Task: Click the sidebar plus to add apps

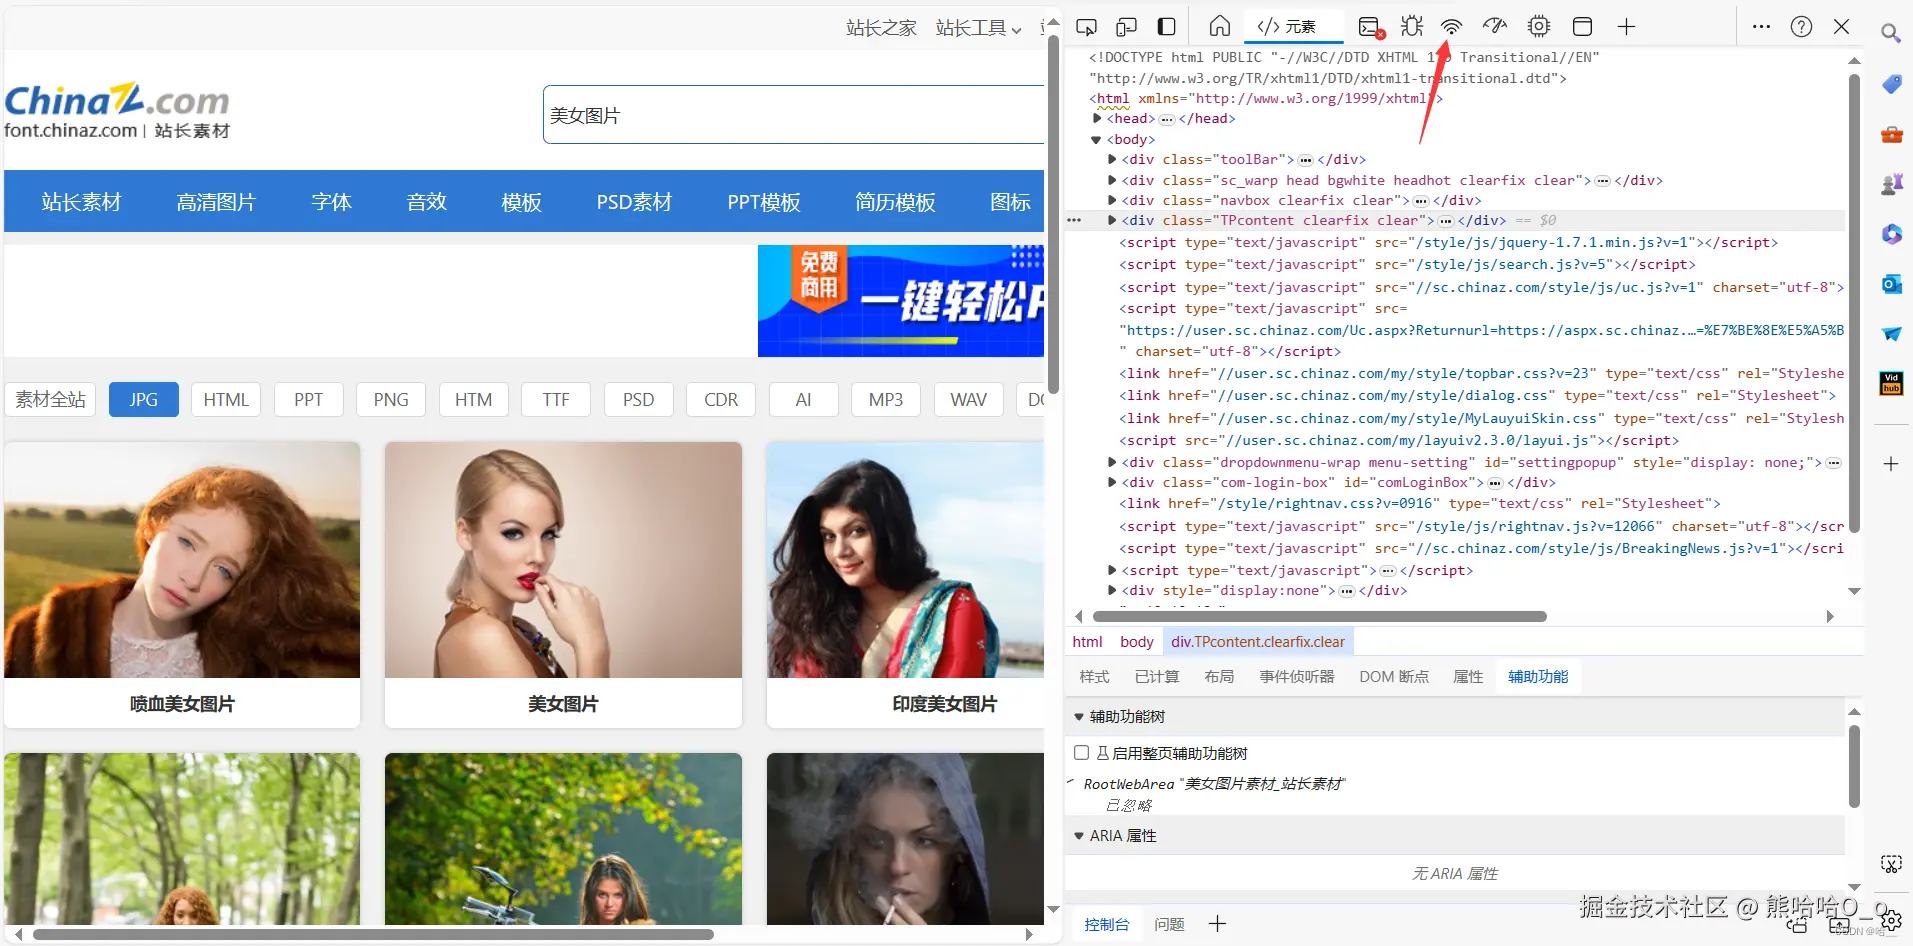Action: pyautogui.click(x=1891, y=464)
